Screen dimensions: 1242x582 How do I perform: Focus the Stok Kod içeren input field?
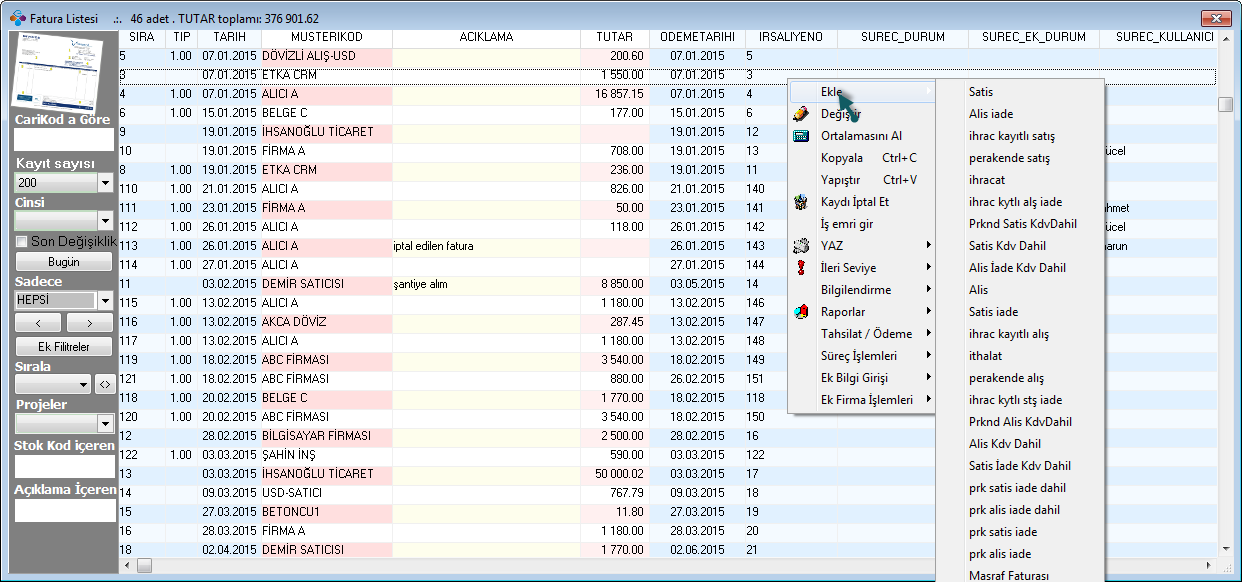point(65,466)
